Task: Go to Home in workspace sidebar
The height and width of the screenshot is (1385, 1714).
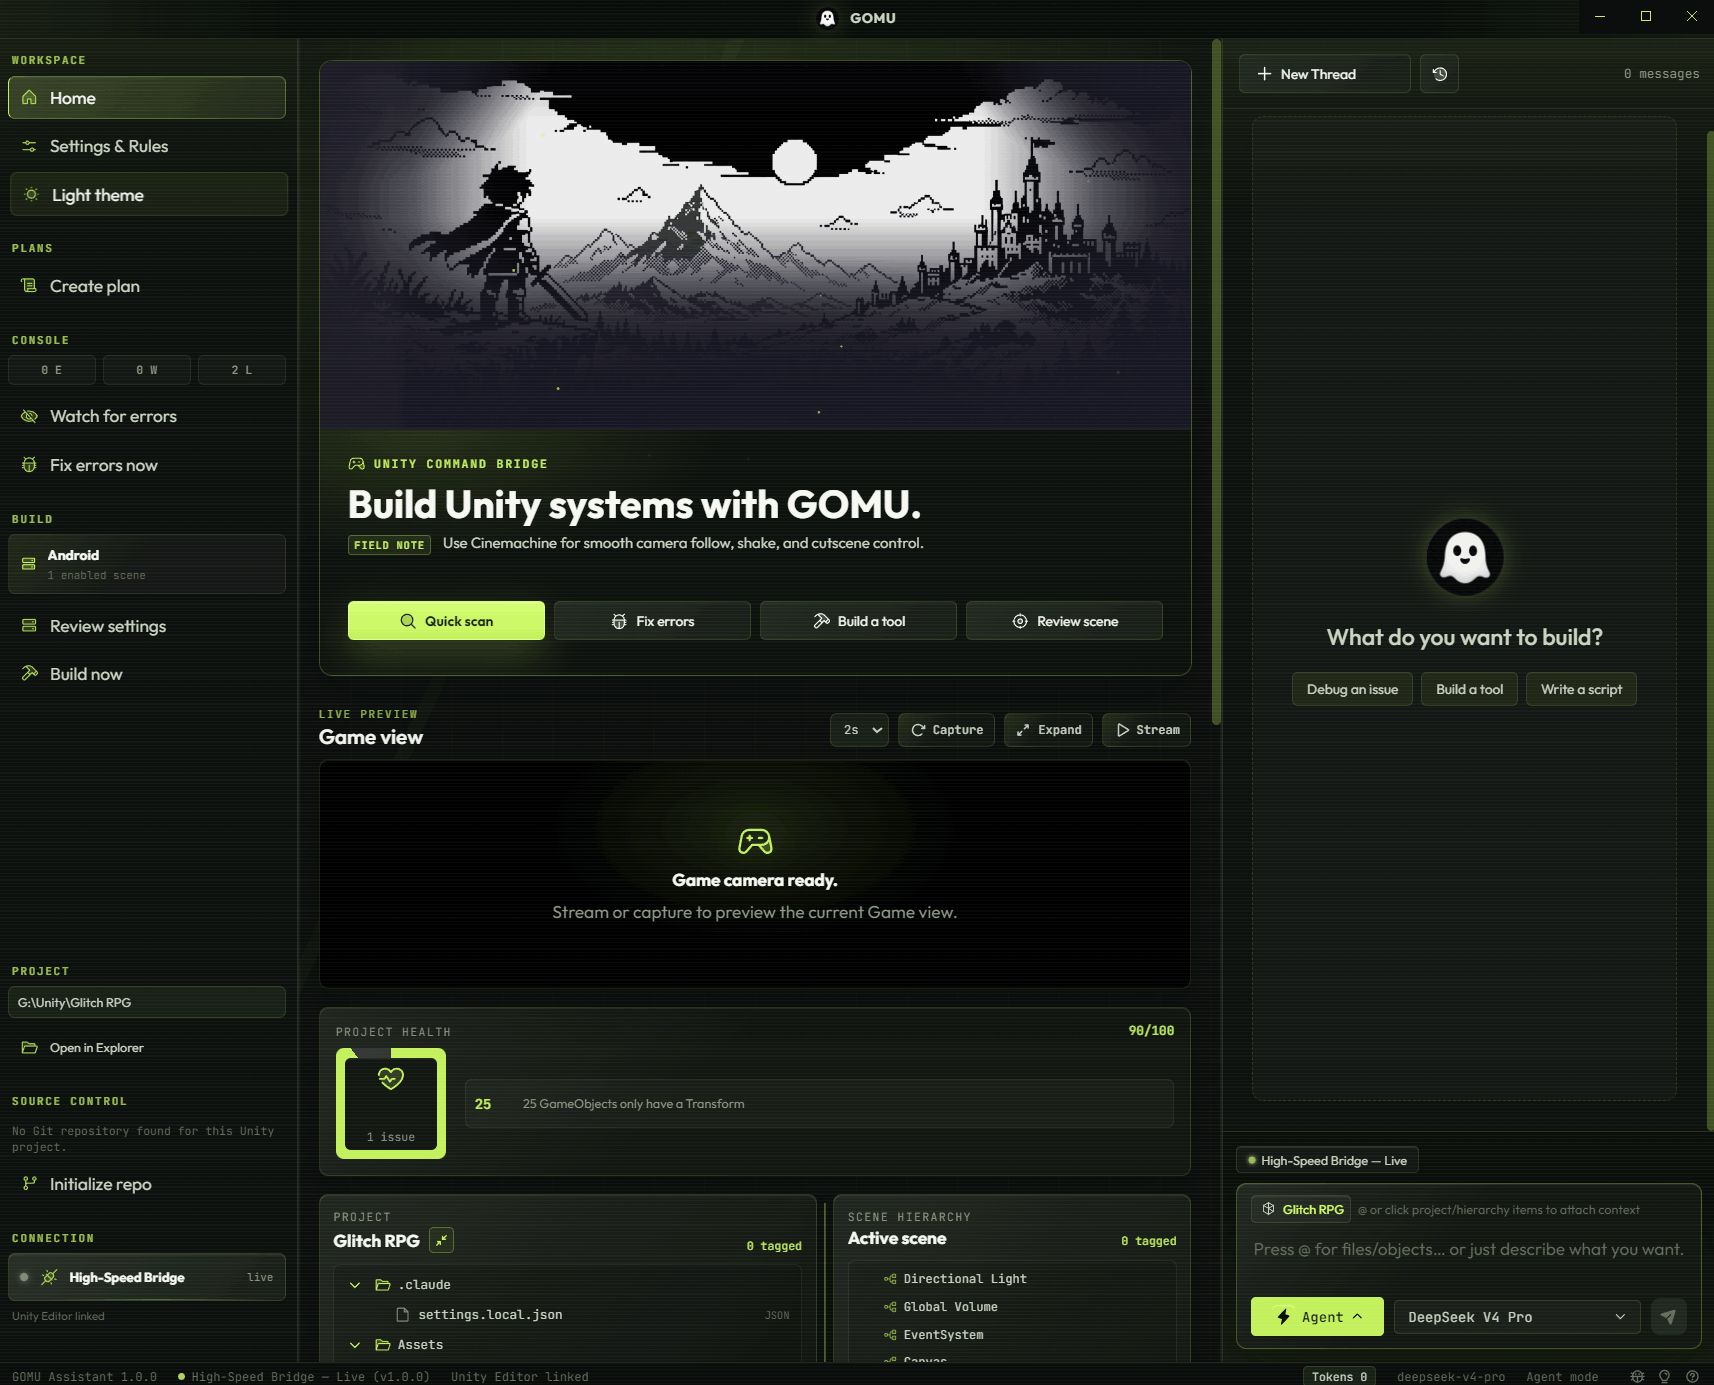Action: click(x=147, y=98)
